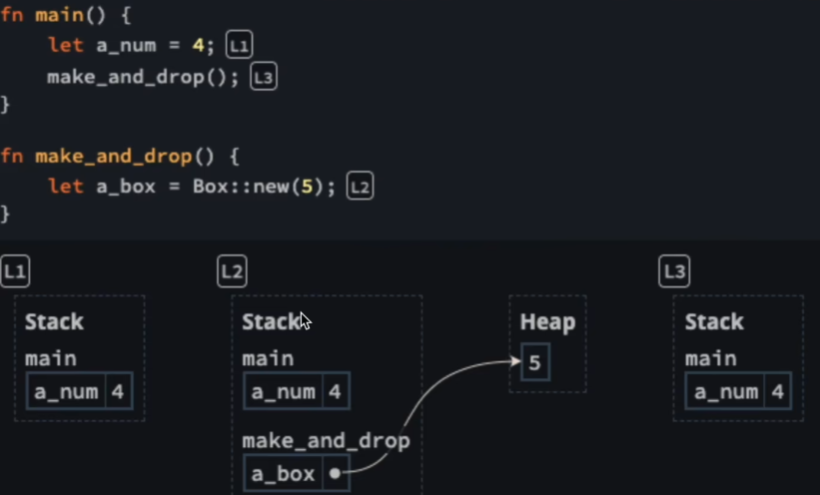
Task: Click the a_num name cell in L1 stack
Action: pos(67,392)
